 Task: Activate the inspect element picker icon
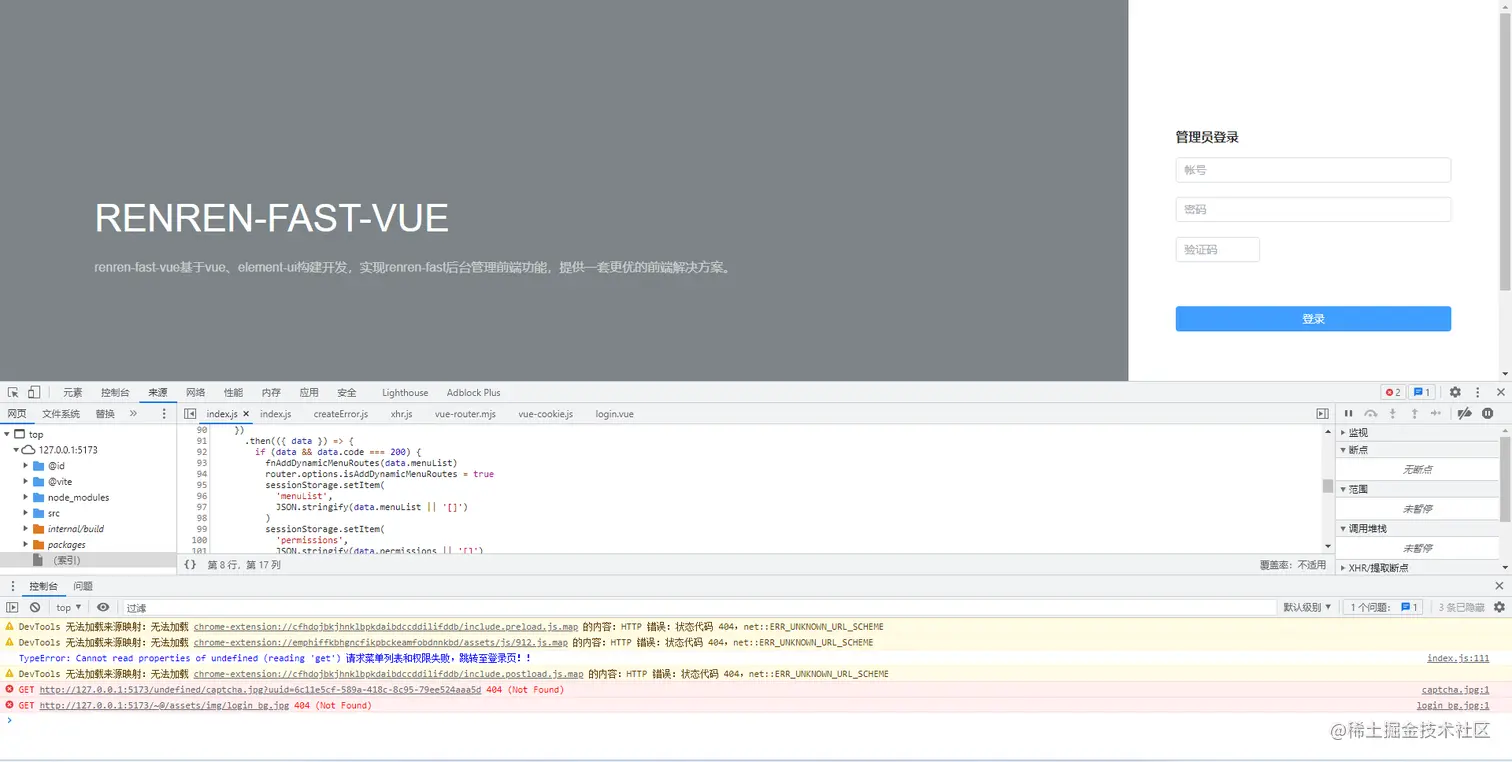[14, 393]
